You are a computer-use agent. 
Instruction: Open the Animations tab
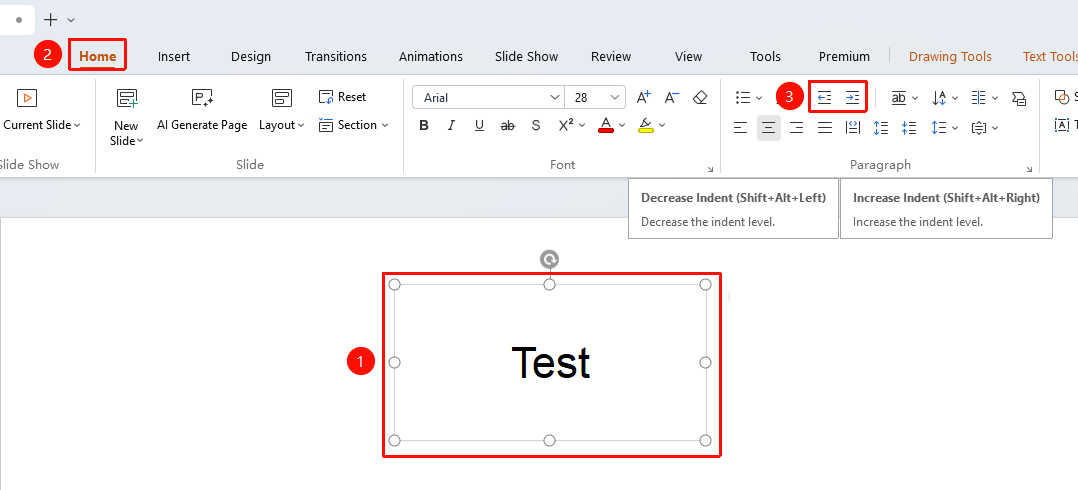click(x=431, y=56)
